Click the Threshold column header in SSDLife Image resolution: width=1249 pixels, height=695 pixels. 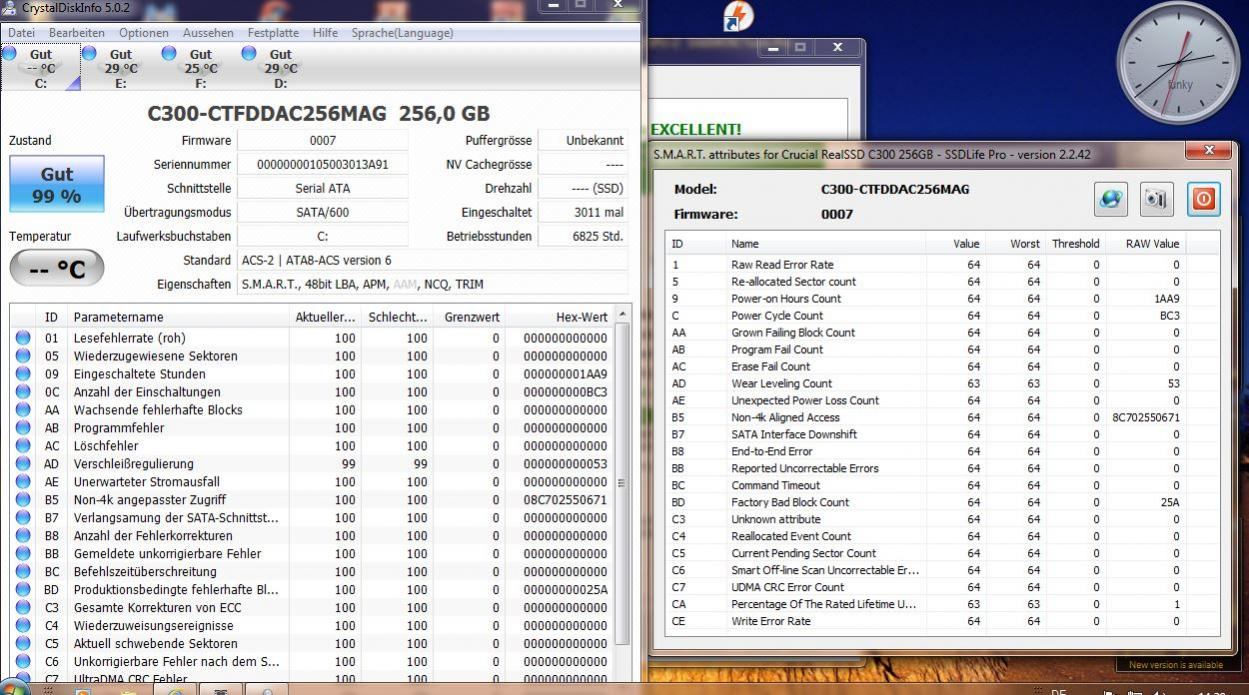tap(1075, 244)
